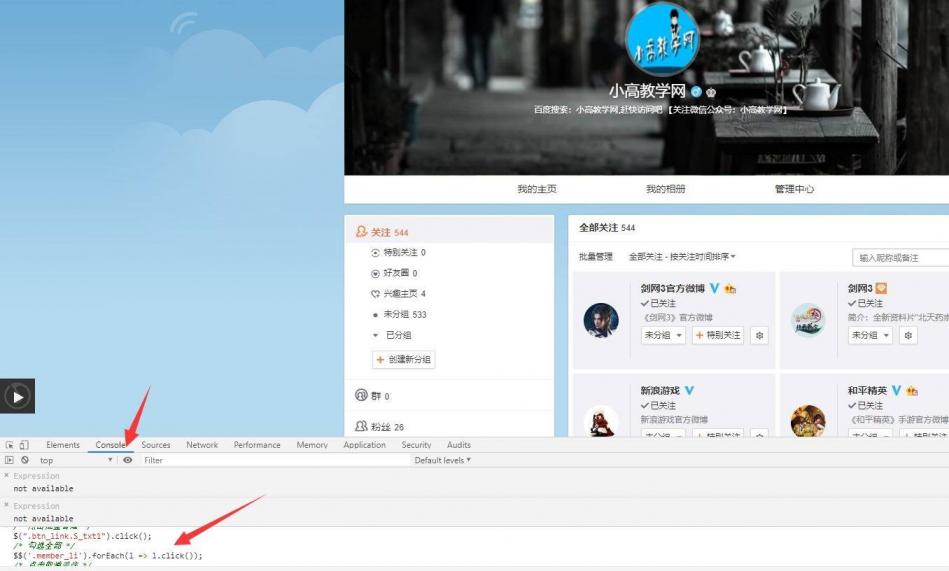Screen dimensions: 949x571
Task: Clear console with the ban icon
Action: tap(25, 460)
